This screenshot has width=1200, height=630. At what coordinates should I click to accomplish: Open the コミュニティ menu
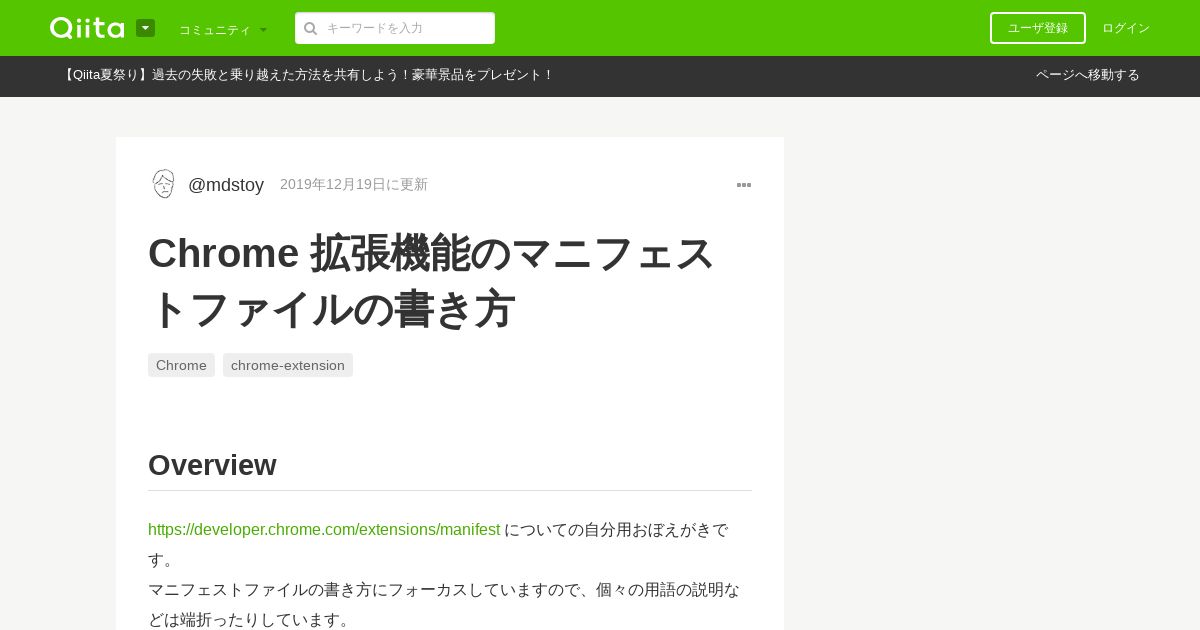pyautogui.click(x=223, y=29)
